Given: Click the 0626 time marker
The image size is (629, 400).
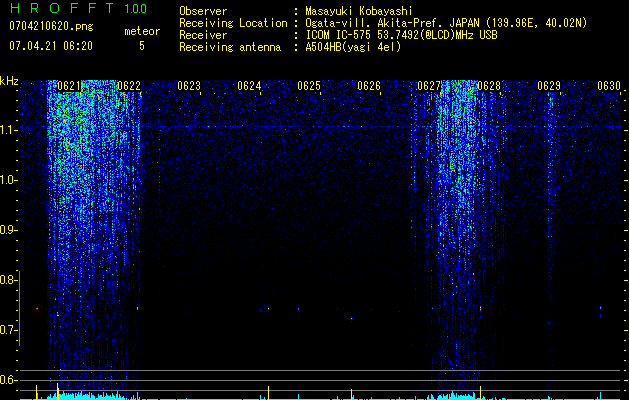Looking at the screenshot, I should [x=369, y=86].
